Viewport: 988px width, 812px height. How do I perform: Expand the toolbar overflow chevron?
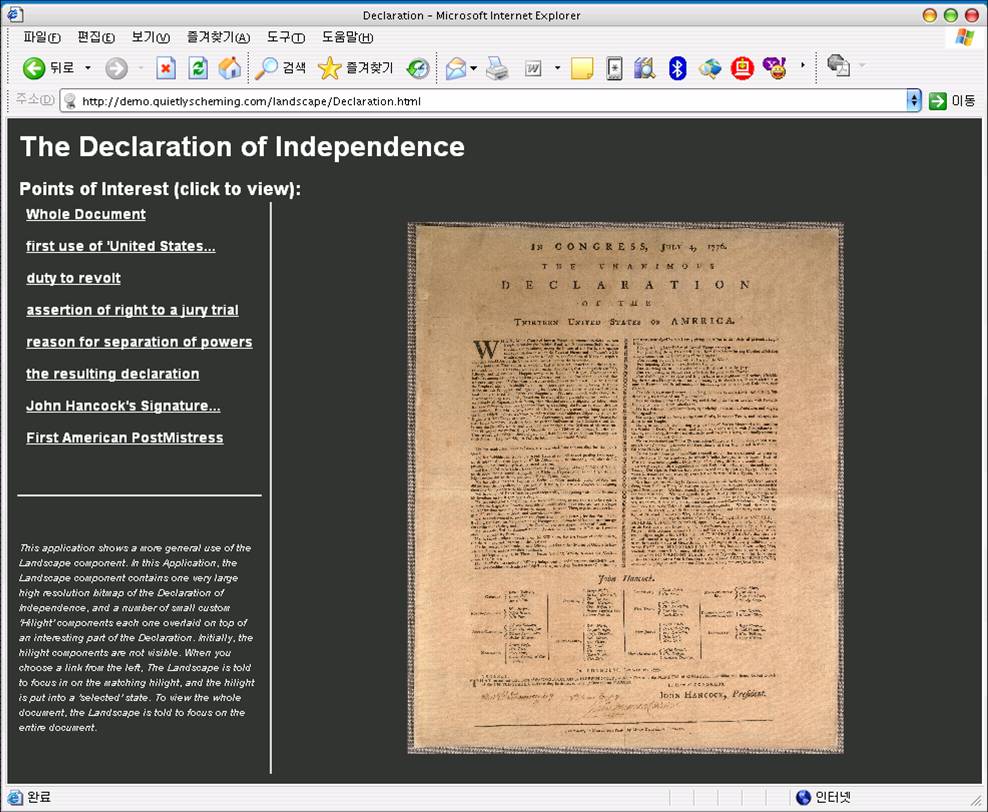pyautogui.click(x=802, y=66)
